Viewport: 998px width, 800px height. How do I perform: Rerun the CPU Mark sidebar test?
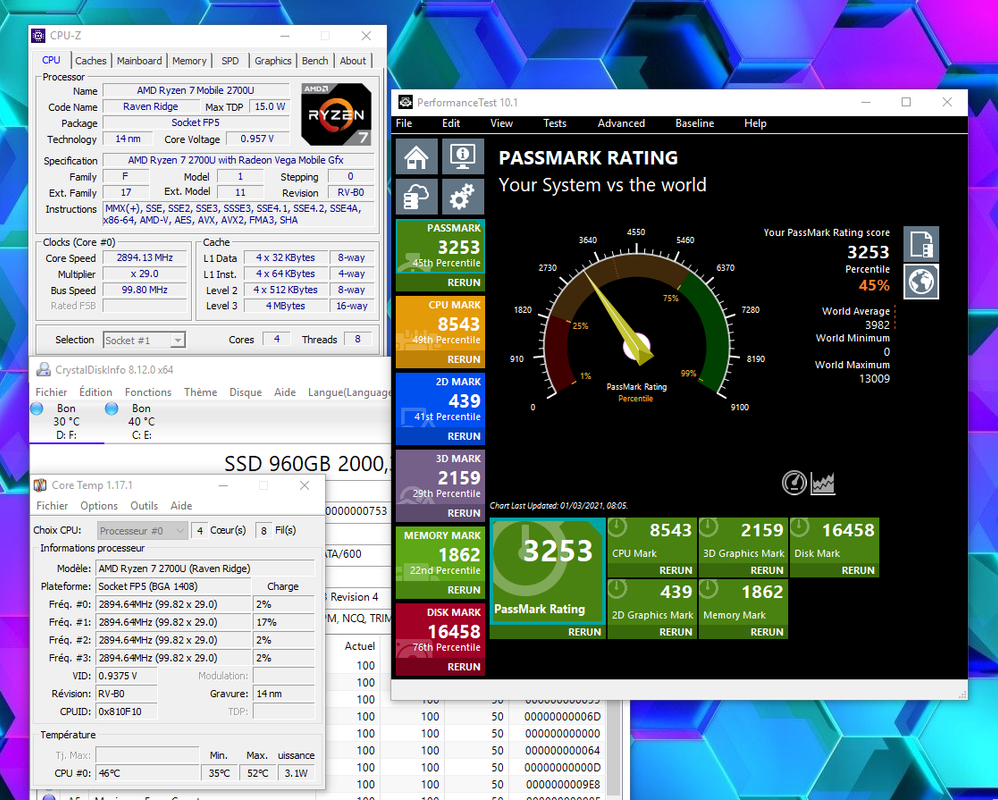pyautogui.click(x=463, y=360)
